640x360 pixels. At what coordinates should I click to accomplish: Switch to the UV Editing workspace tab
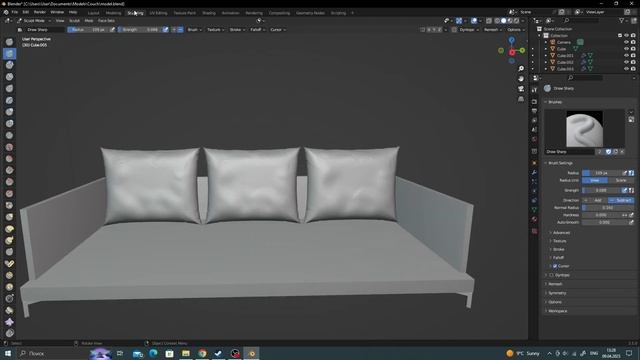tap(158, 13)
